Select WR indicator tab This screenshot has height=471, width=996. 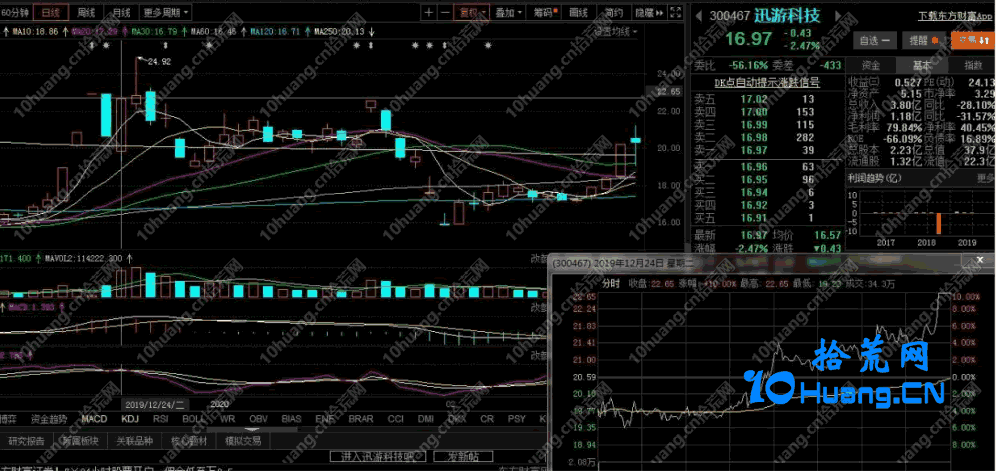click(x=227, y=420)
